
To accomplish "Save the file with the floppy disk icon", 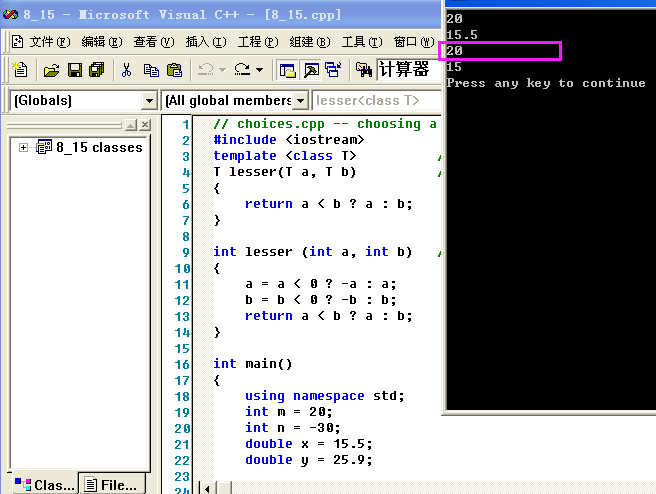I will click(75, 70).
